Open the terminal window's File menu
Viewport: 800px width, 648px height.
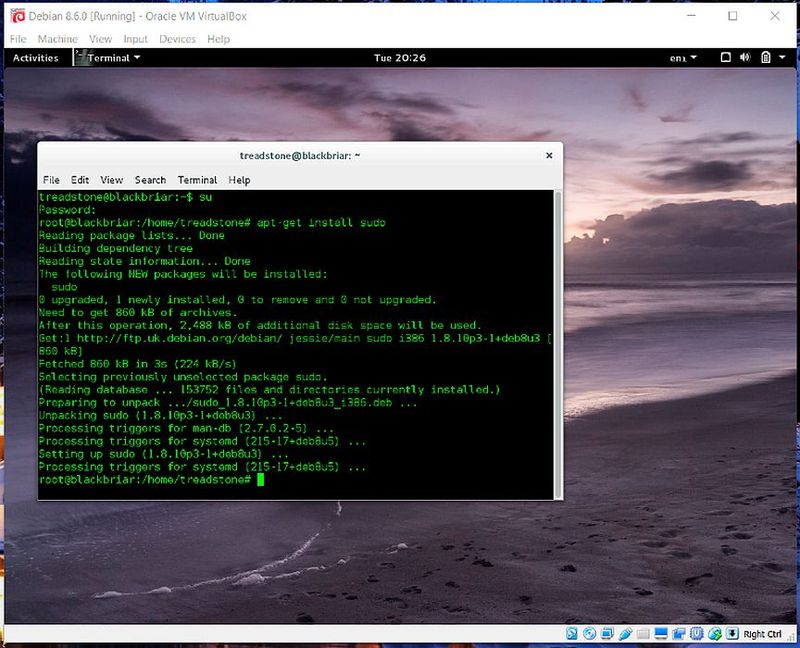pos(51,180)
